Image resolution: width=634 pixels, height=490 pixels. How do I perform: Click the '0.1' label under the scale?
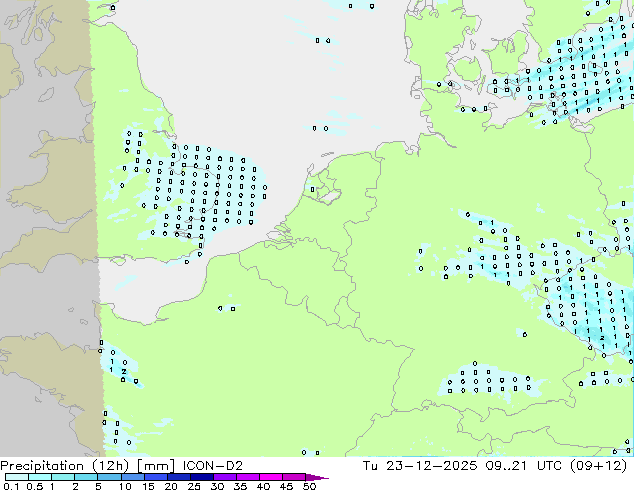point(11,486)
